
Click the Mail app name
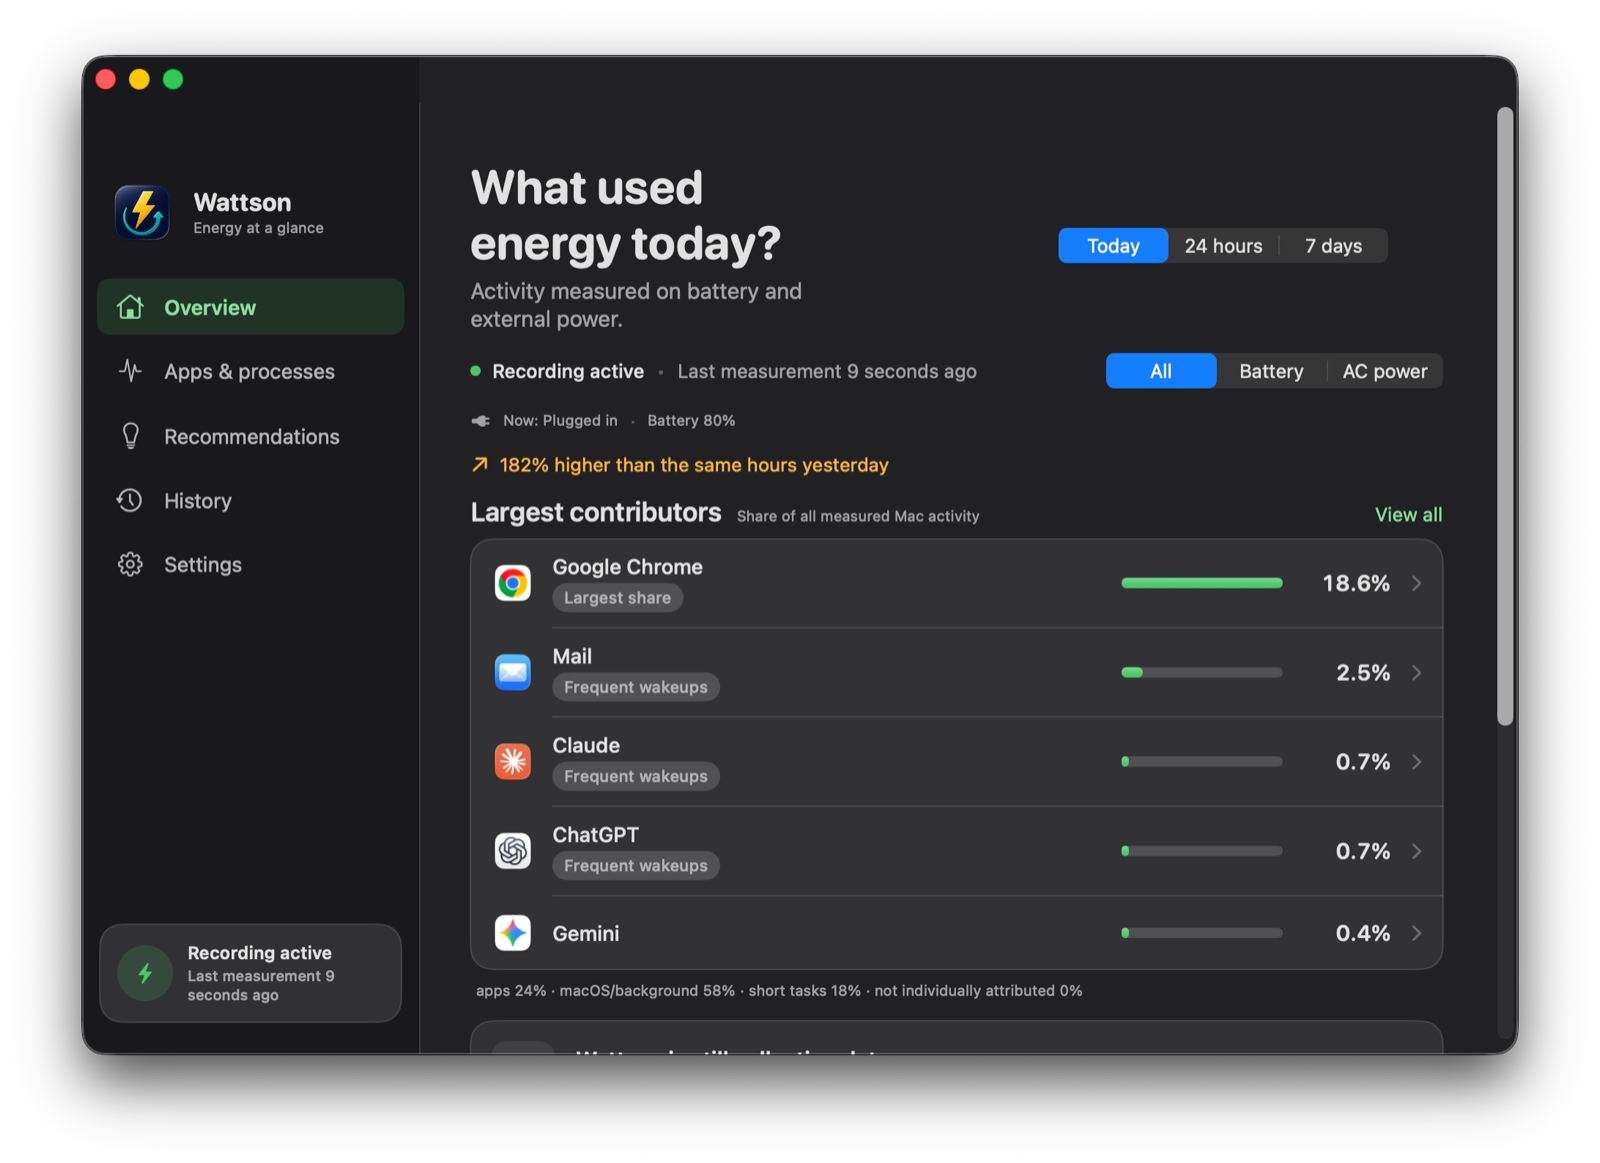click(572, 656)
